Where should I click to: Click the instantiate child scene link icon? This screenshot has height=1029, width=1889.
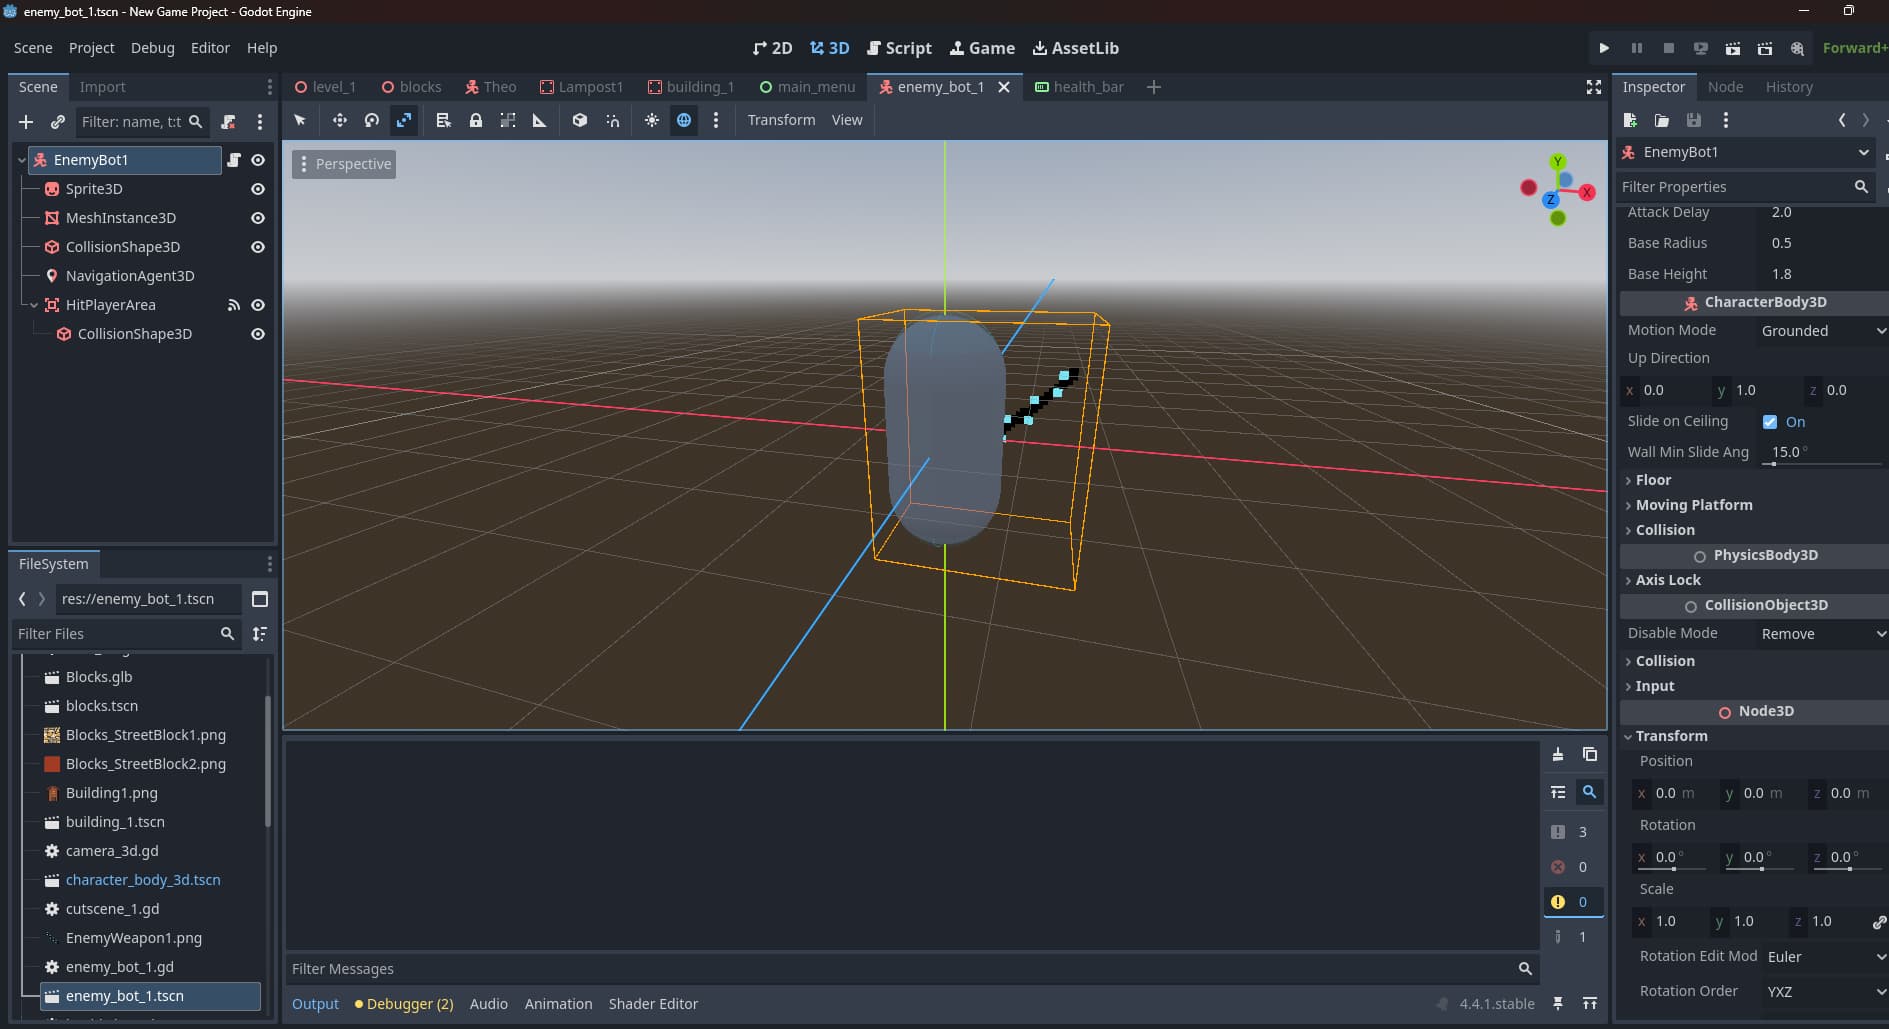(x=58, y=122)
